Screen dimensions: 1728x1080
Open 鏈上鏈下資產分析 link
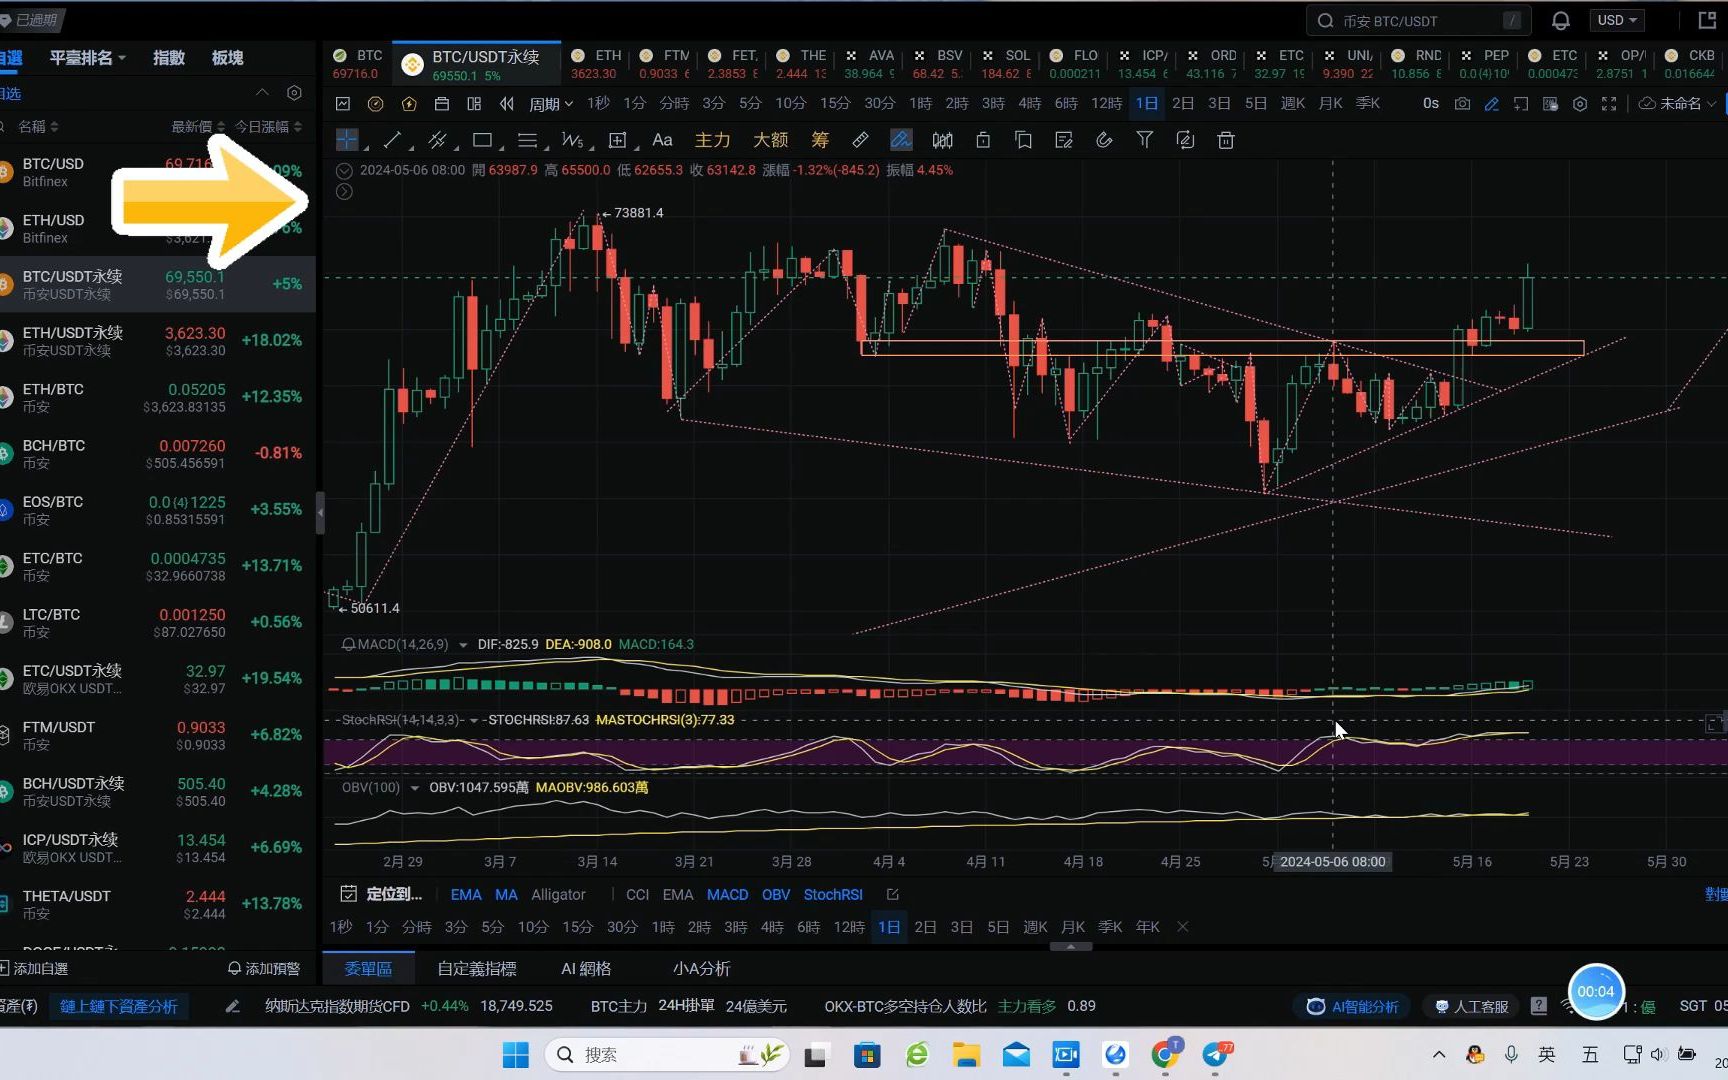coord(119,1006)
